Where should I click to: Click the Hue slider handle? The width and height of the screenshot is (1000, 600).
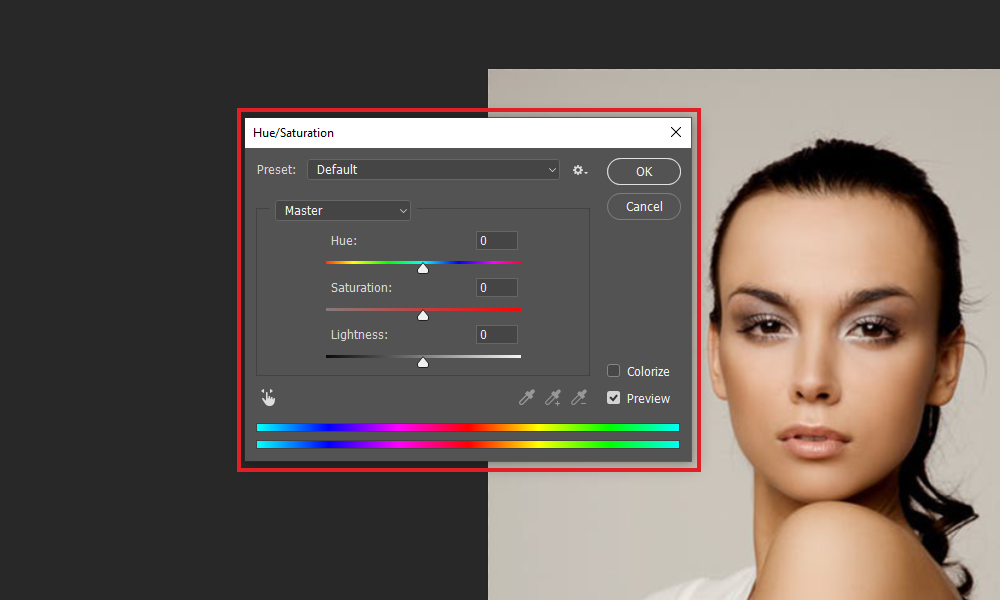(423, 268)
